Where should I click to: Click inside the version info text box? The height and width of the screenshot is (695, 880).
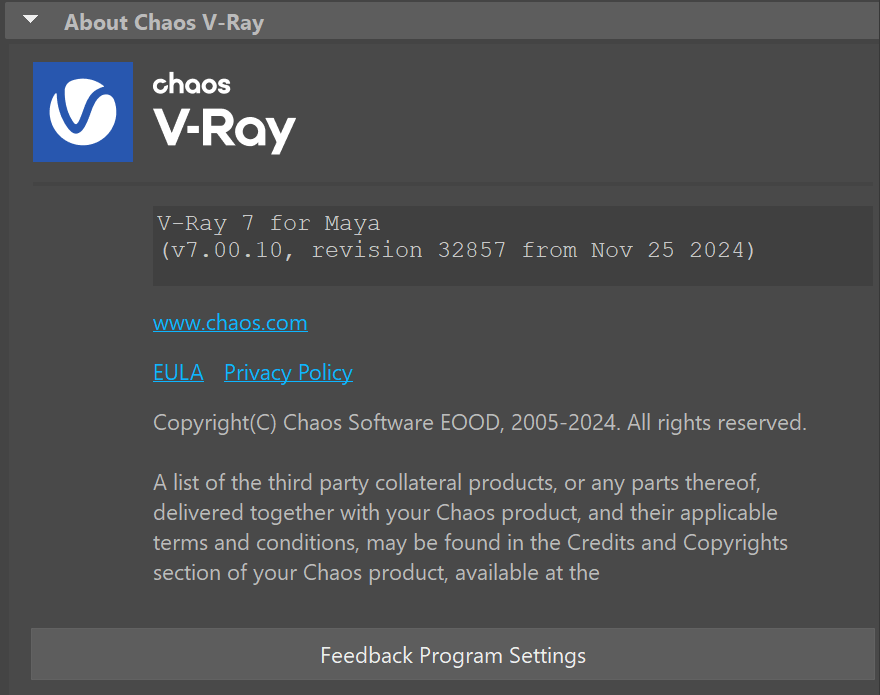513,246
